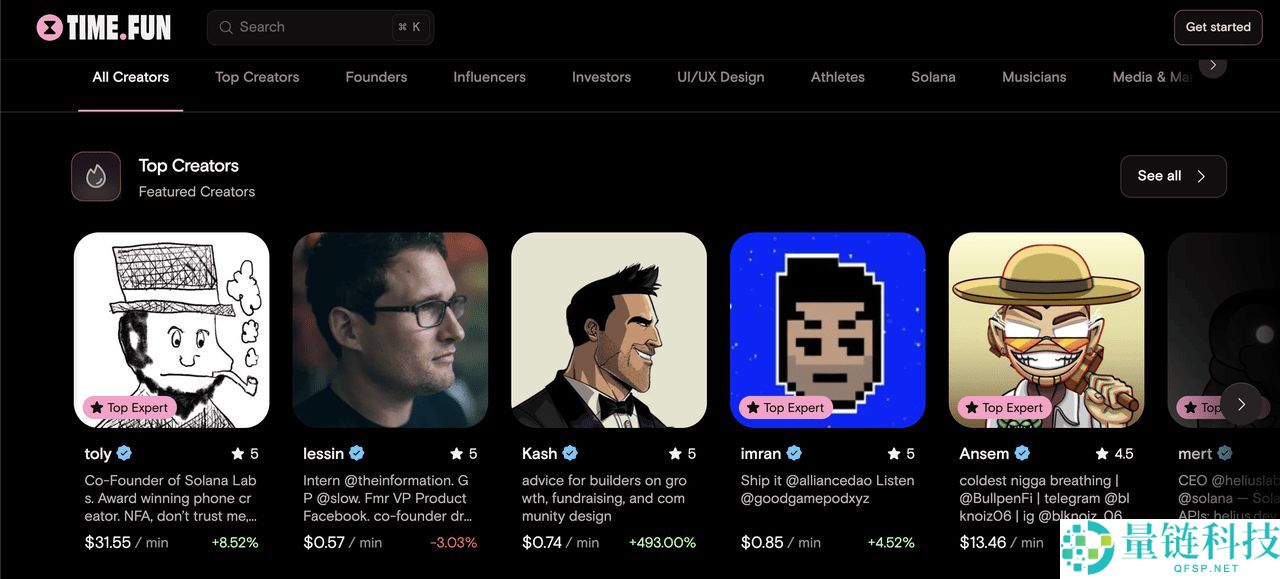Click the Top Expert badge on imran's card
Screen dimensions: 1280x579
coord(785,407)
